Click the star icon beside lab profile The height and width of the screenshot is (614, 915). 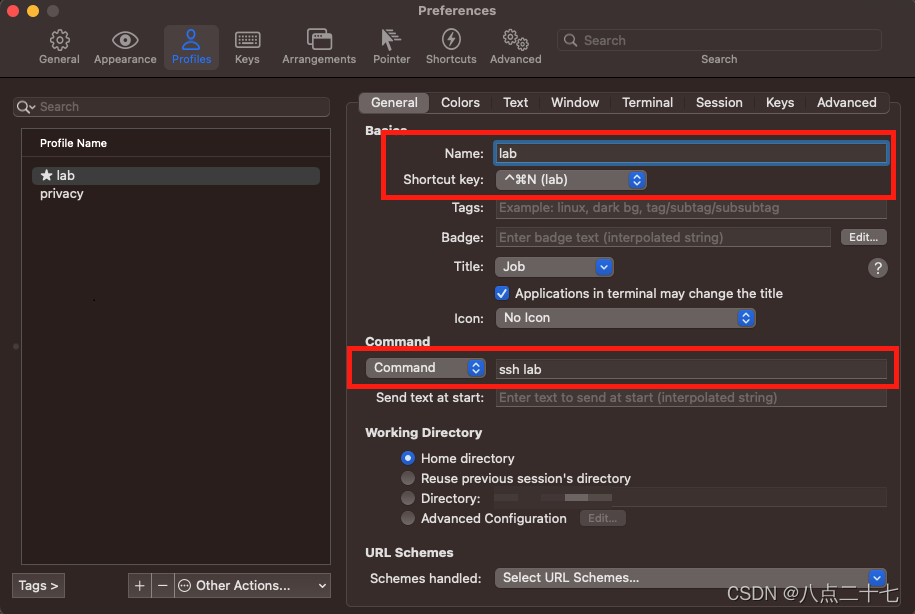point(46,175)
